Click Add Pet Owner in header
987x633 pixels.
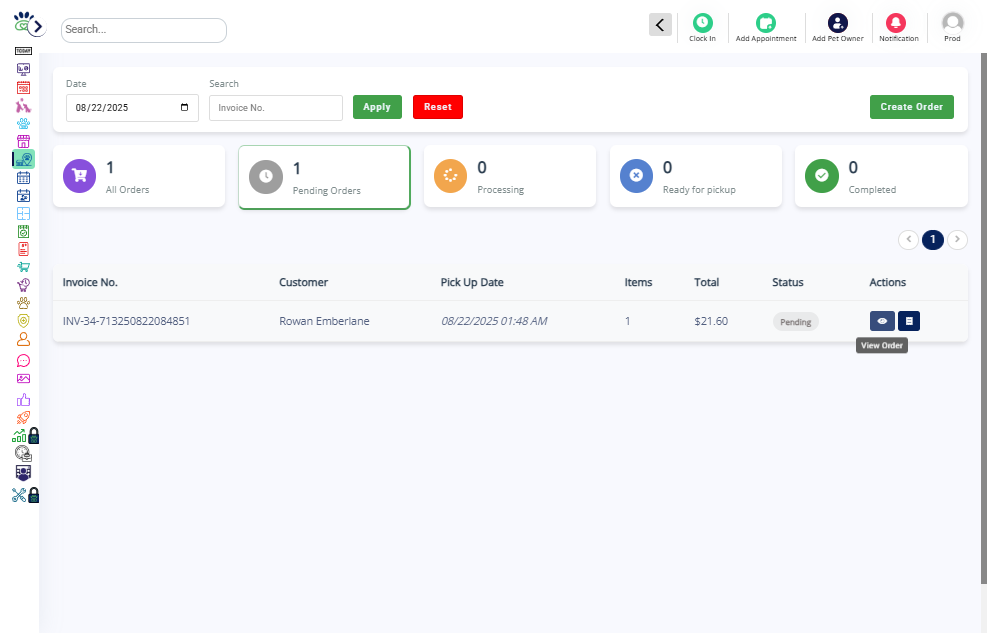point(838,28)
